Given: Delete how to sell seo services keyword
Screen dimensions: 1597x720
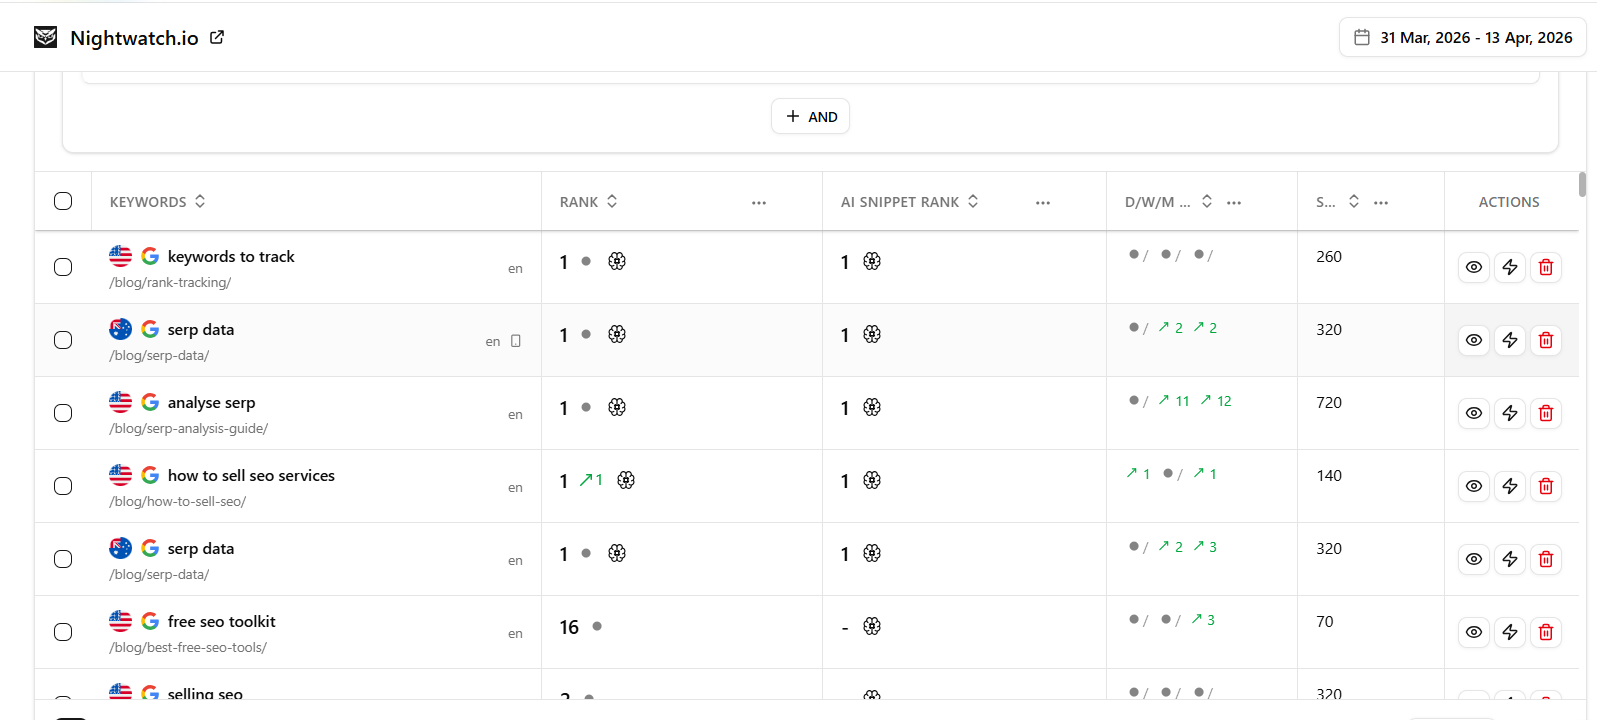Looking at the screenshot, I should pyautogui.click(x=1546, y=486).
